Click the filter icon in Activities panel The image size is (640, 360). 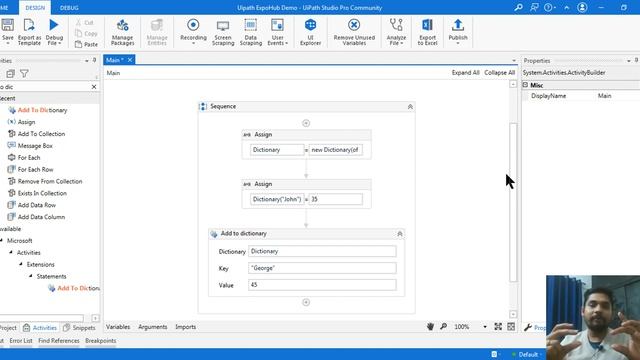(24, 73)
